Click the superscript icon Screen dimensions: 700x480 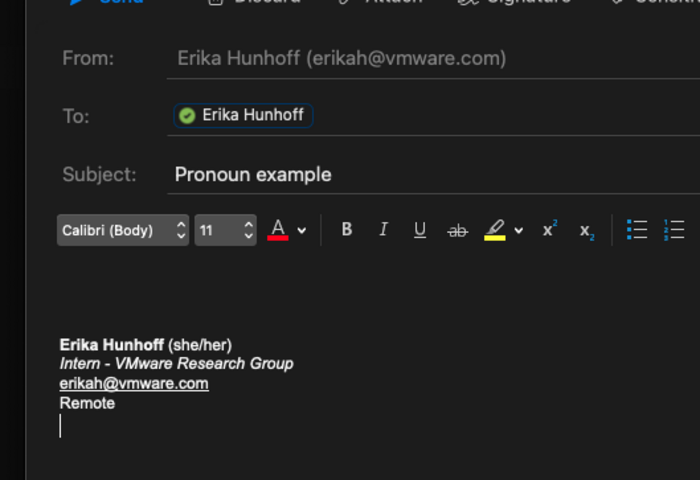(549, 230)
